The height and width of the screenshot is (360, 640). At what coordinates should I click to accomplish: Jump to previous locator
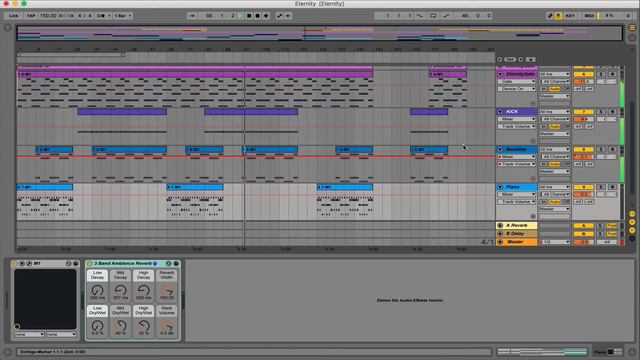pos(500,60)
